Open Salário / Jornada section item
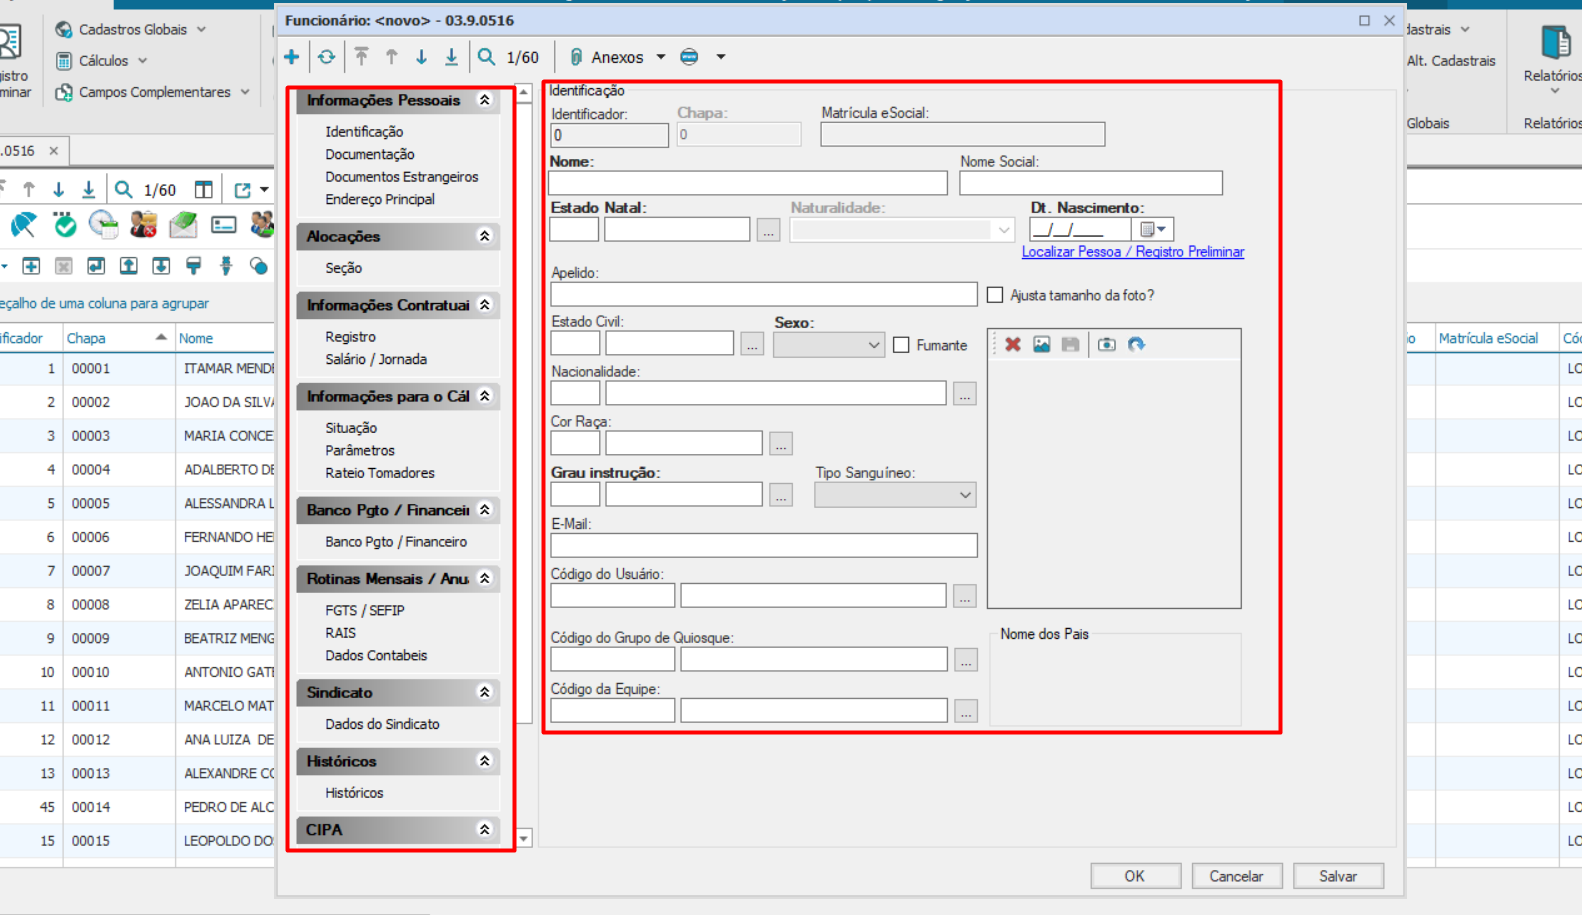 point(375,359)
